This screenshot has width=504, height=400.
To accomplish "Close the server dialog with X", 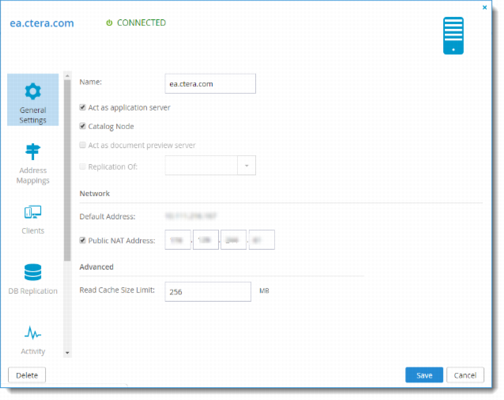I will click(x=485, y=7).
